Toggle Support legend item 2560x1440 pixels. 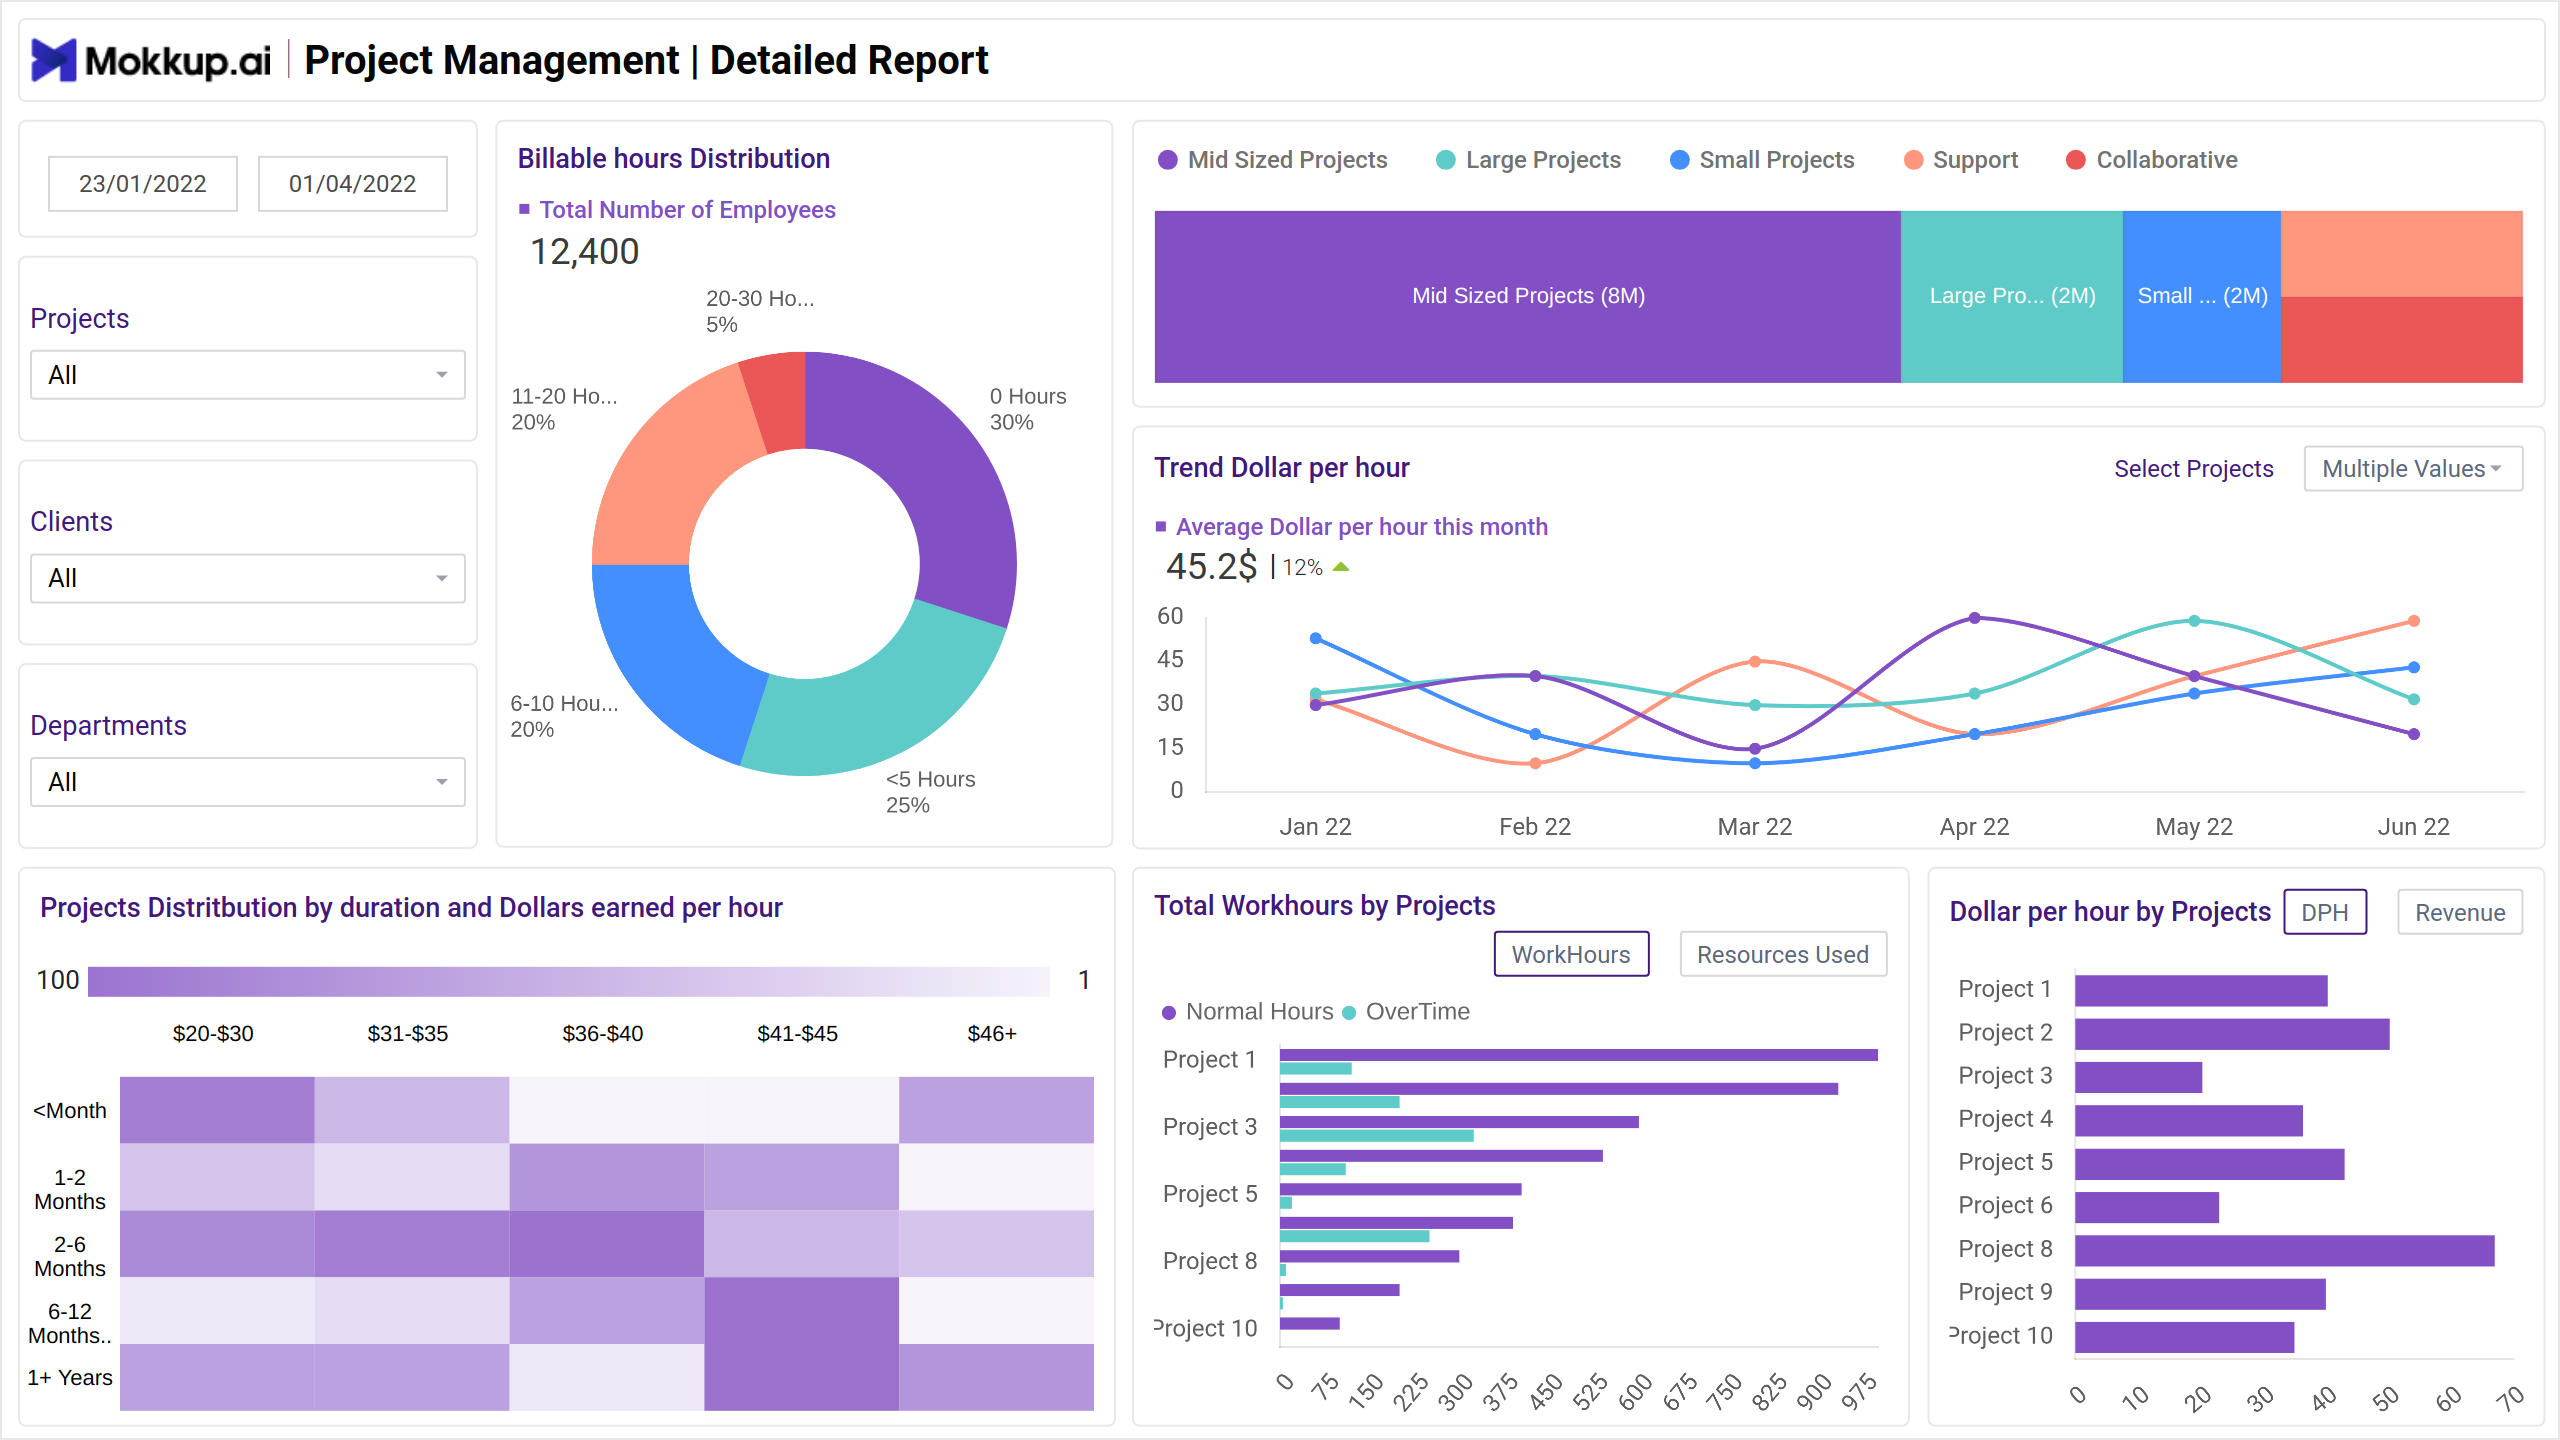click(x=1961, y=160)
